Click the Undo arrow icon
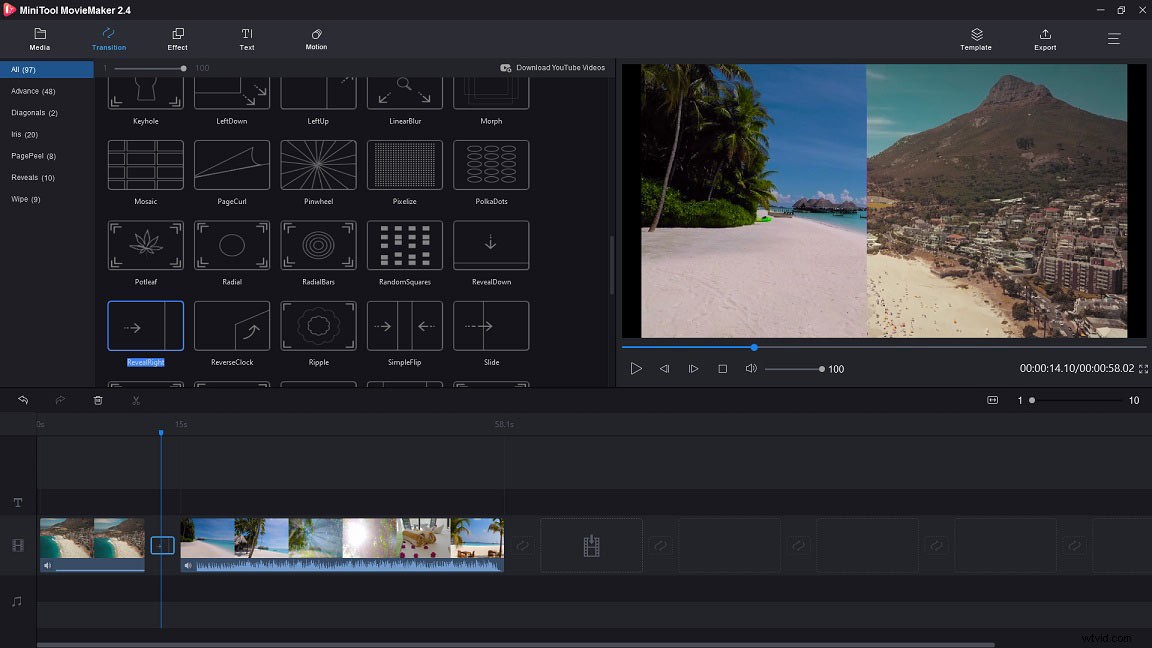This screenshot has height=648, width=1152. pyautogui.click(x=22, y=400)
